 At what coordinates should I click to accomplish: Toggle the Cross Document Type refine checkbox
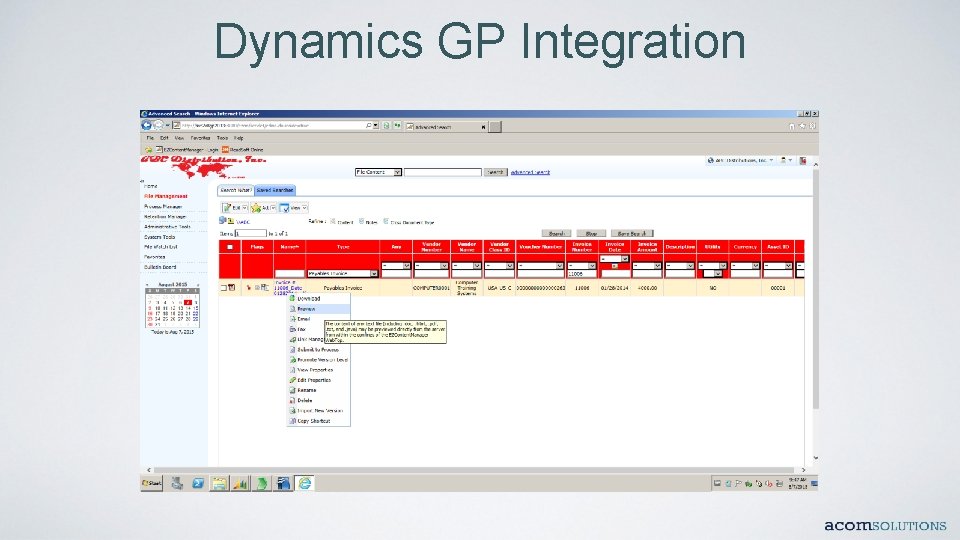(x=386, y=222)
